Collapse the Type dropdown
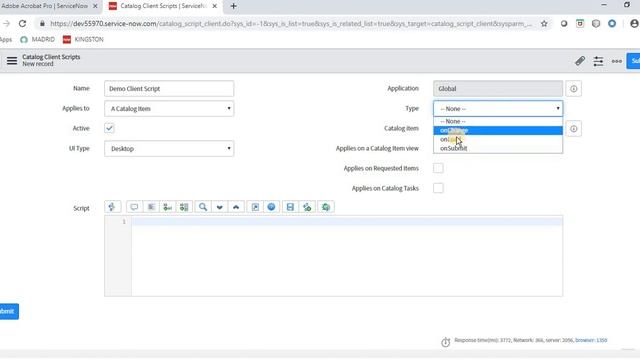This screenshot has width=640, height=360. [498, 109]
